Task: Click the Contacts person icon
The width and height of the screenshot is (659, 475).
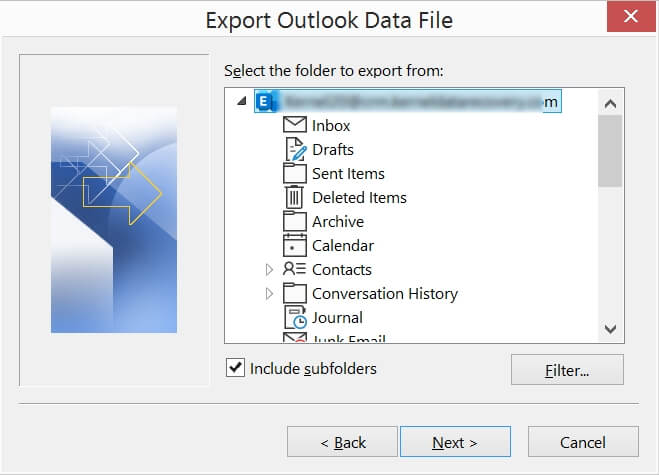Action: click(294, 269)
